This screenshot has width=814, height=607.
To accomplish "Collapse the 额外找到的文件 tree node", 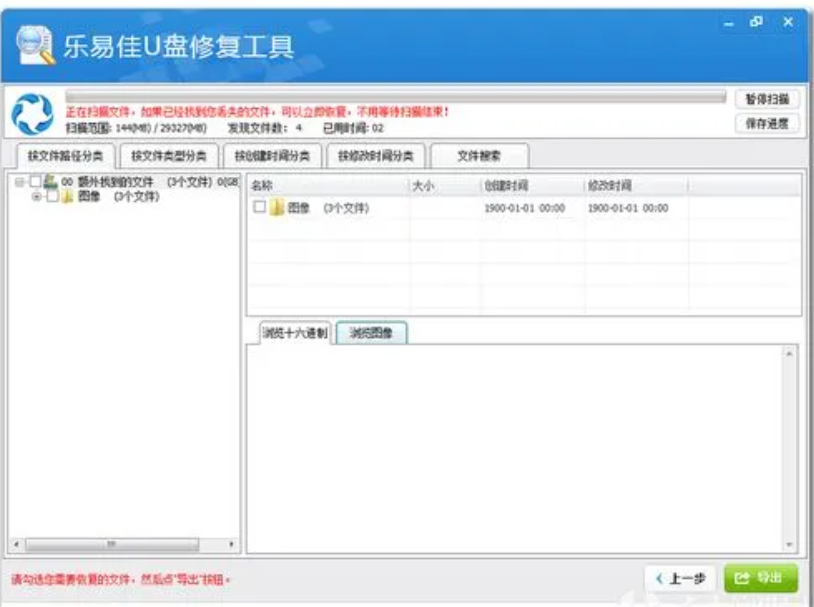I will (x=20, y=182).
